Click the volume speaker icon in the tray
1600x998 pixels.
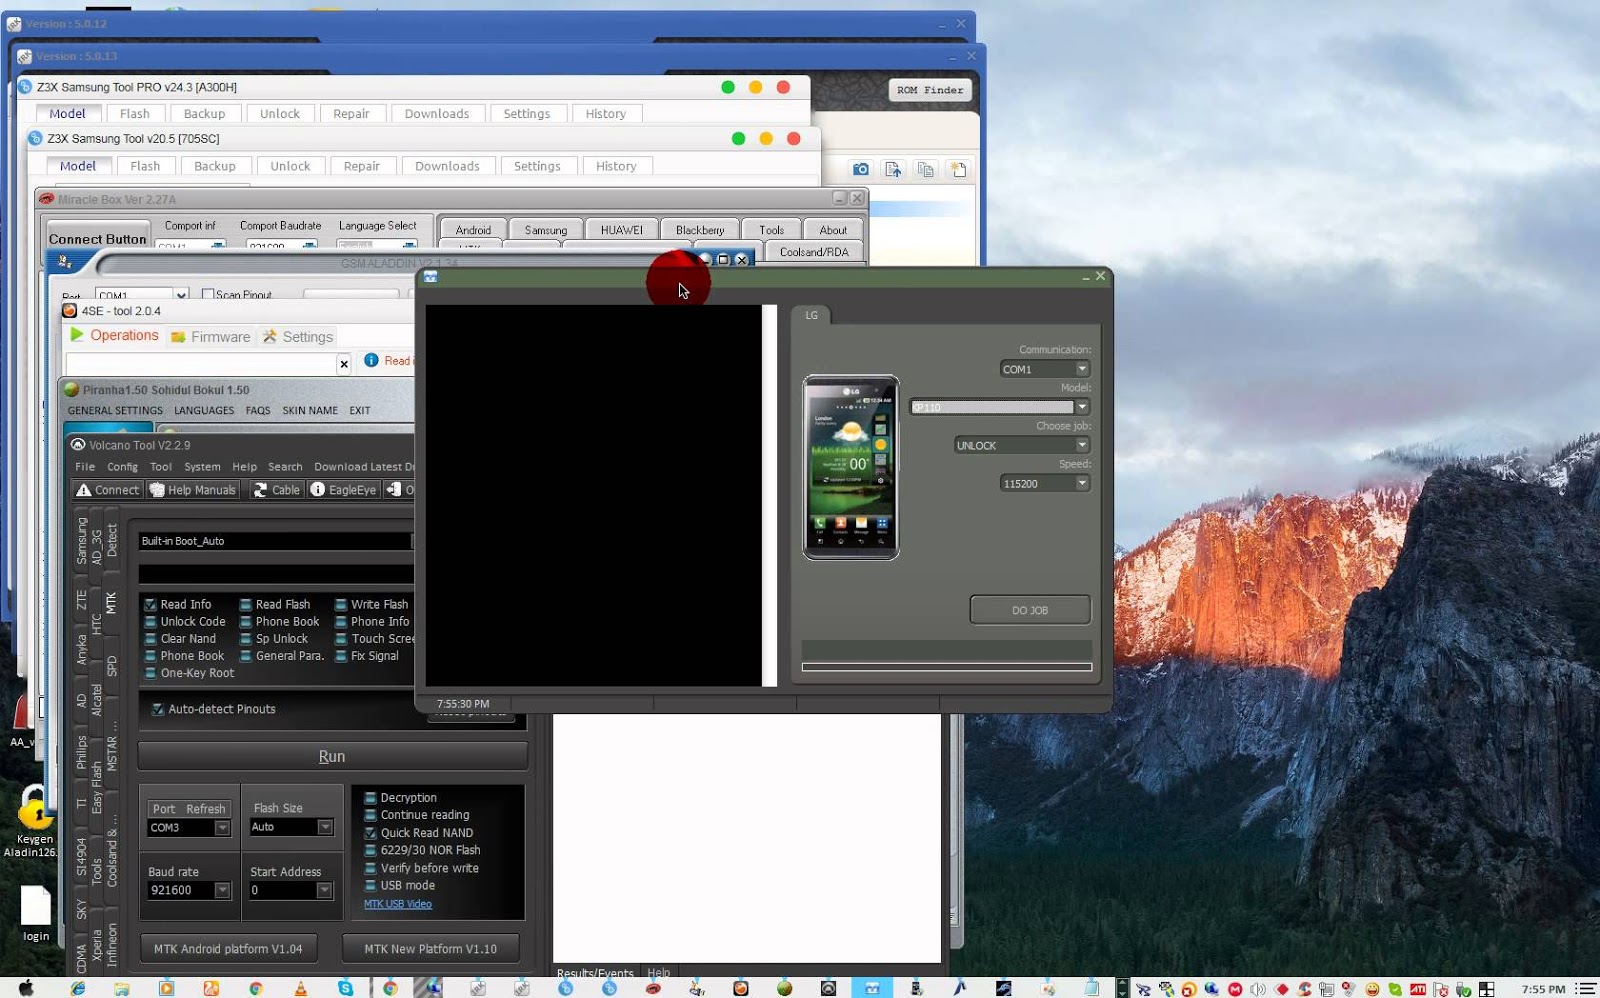tap(1258, 989)
